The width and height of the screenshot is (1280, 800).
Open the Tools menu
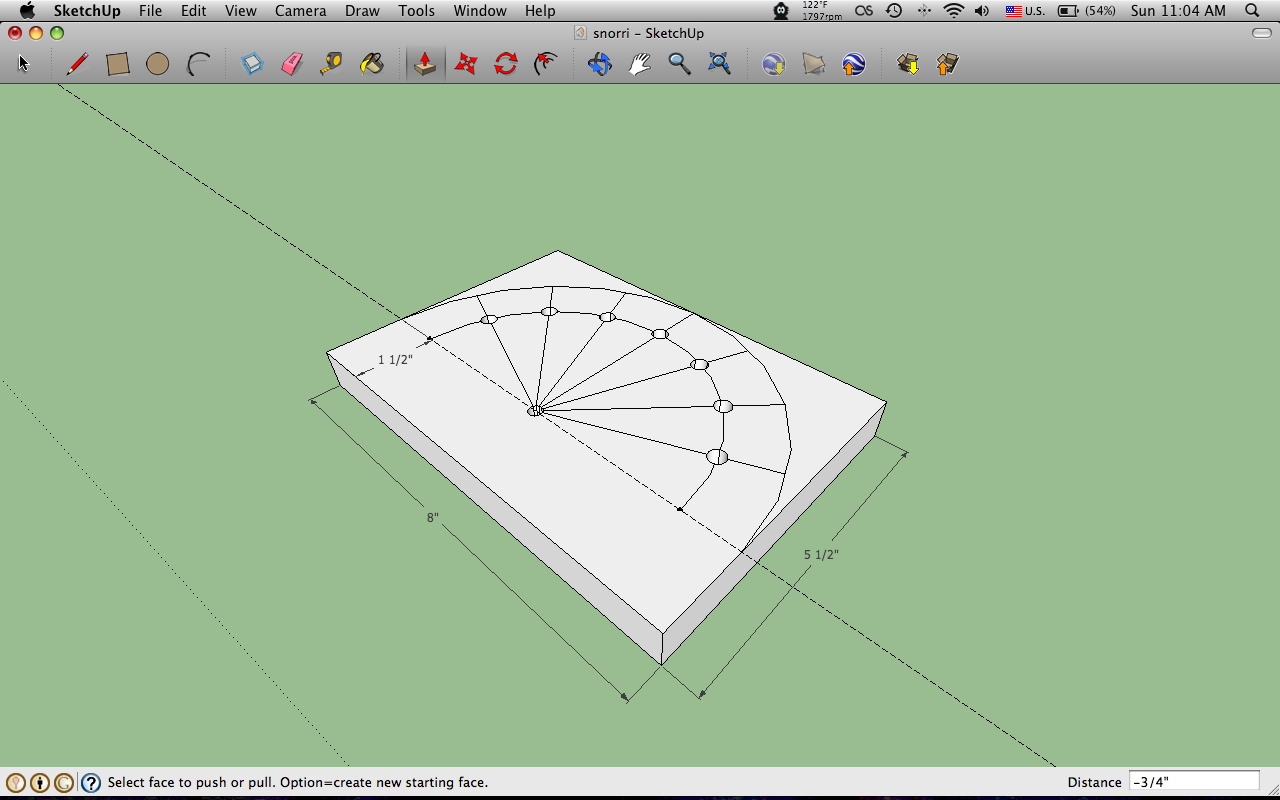(416, 11)
